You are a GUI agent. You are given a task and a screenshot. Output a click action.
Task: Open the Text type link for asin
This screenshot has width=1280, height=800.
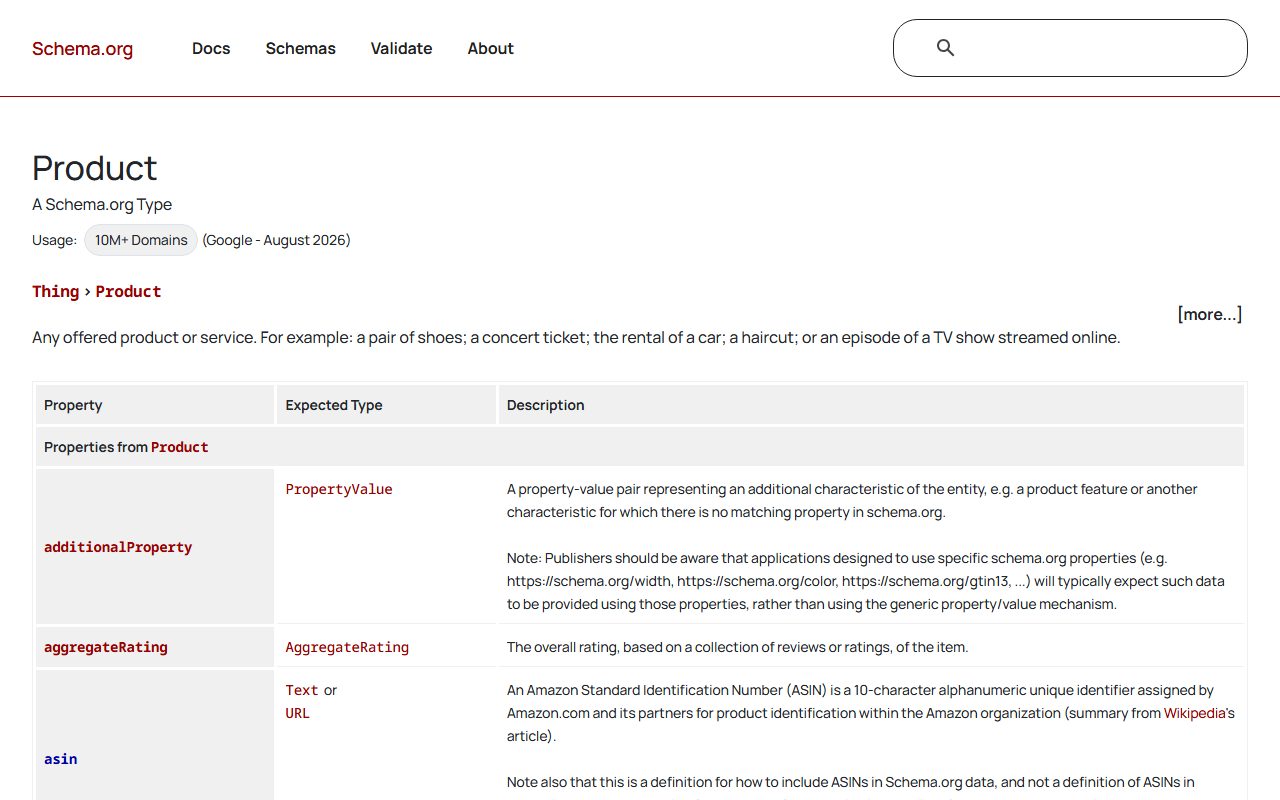click(x=302, y=690)
